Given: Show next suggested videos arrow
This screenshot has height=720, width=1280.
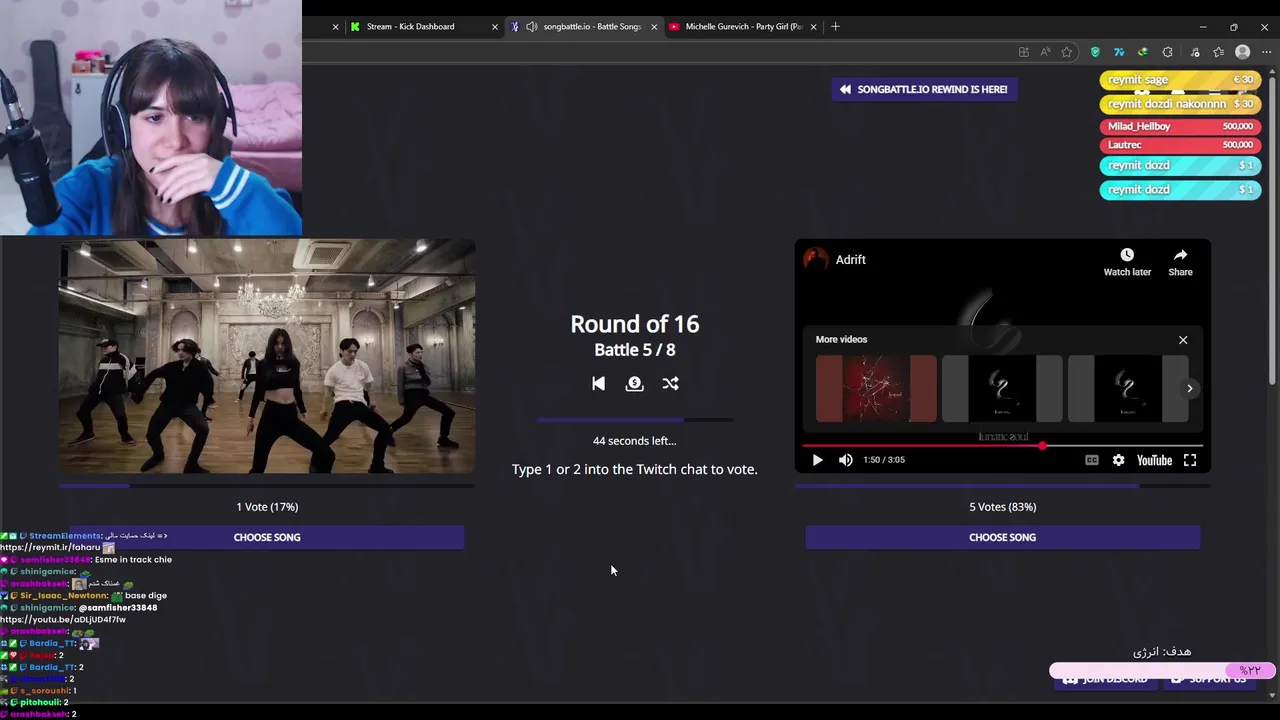Looking at the screenshot, I should 1190,388.
